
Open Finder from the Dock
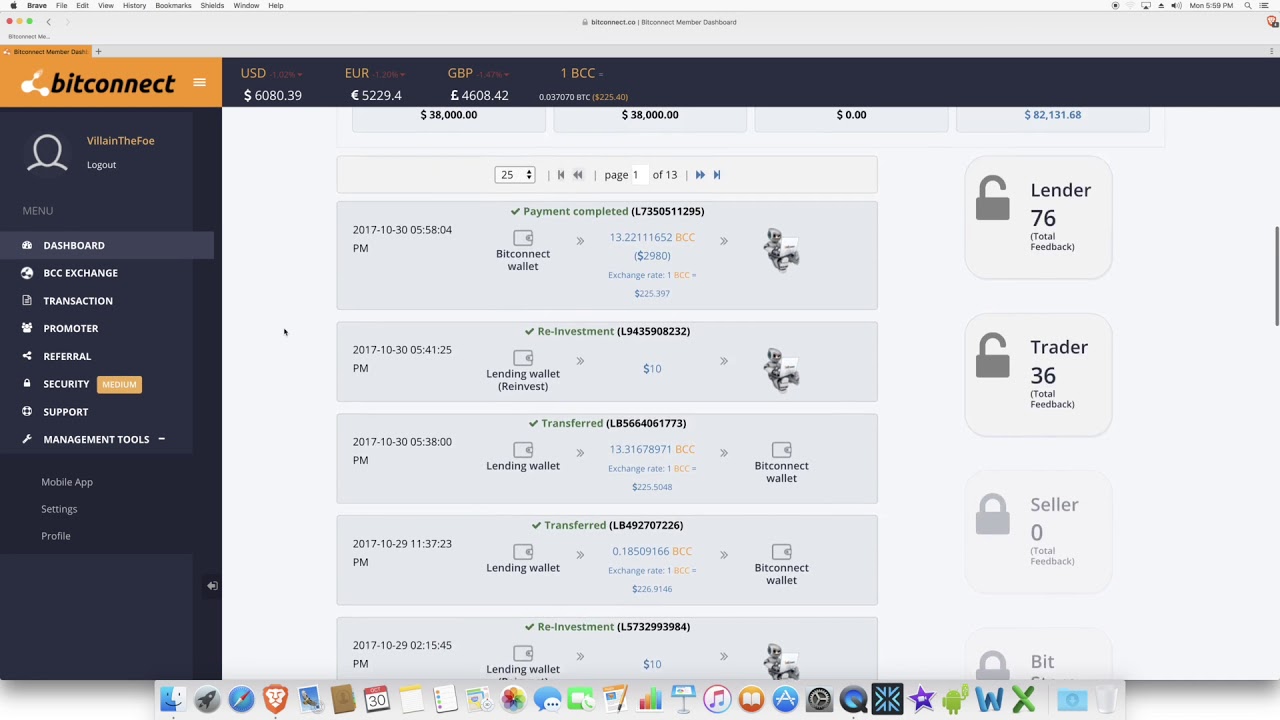pos(174,699)
